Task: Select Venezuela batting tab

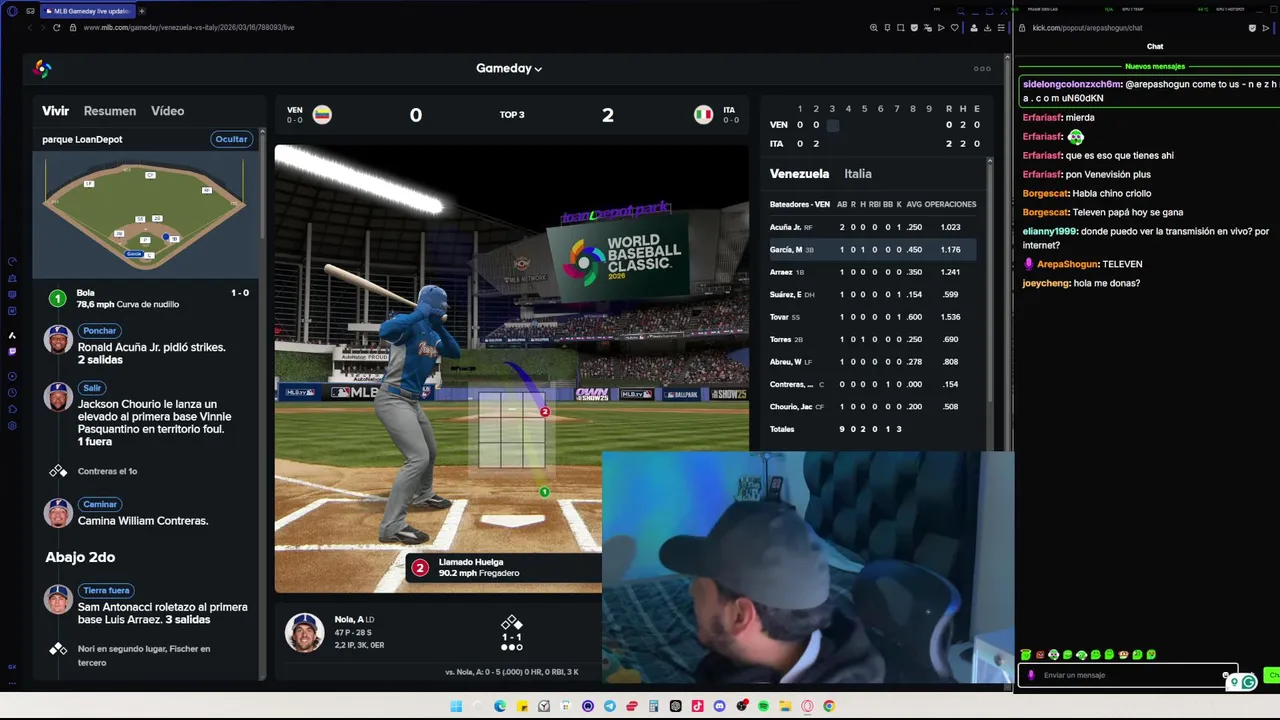Action: pos(799,174)
